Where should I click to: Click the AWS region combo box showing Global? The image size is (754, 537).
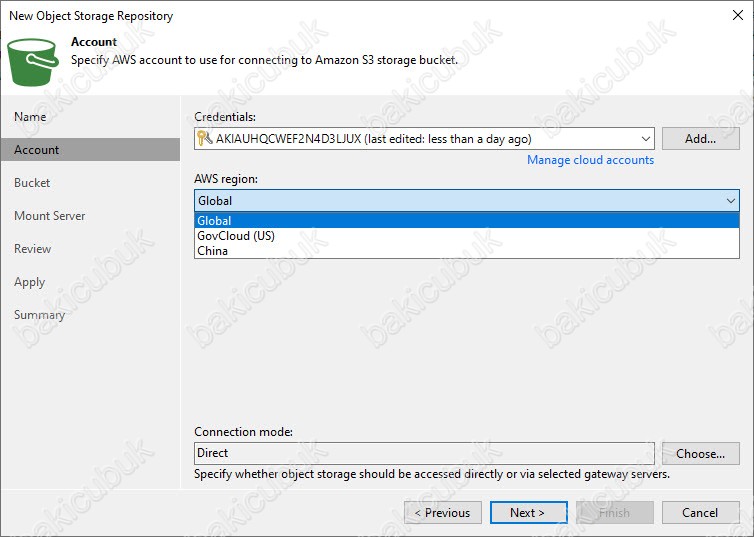click(466, 200)
